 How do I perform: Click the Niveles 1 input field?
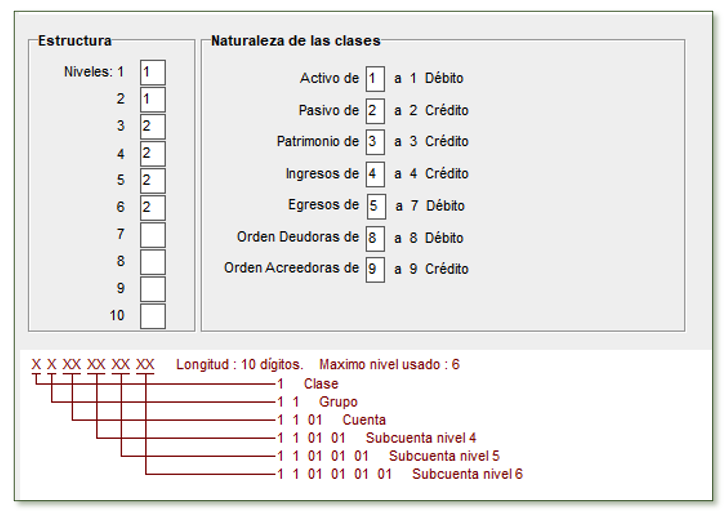point(152,72)
